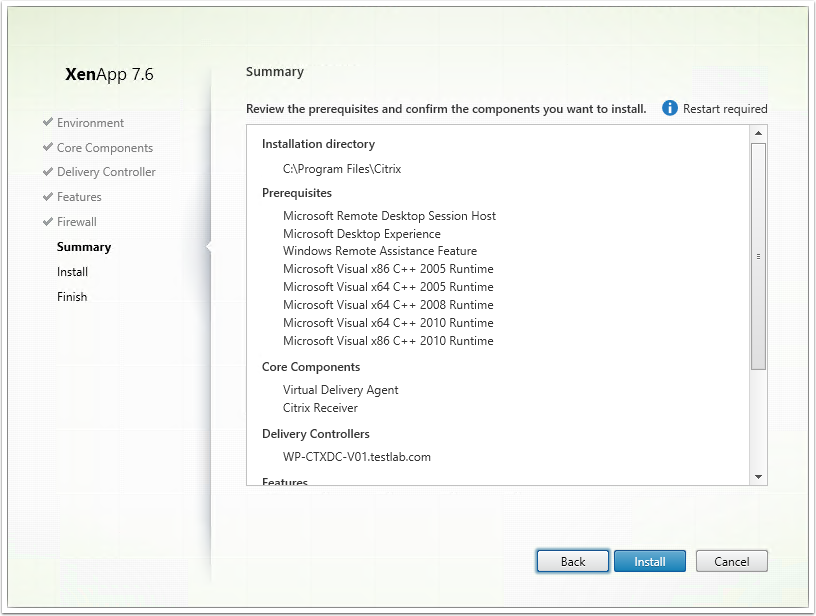
Task: Cancel the XenApp installation
Action: [731, 561]
